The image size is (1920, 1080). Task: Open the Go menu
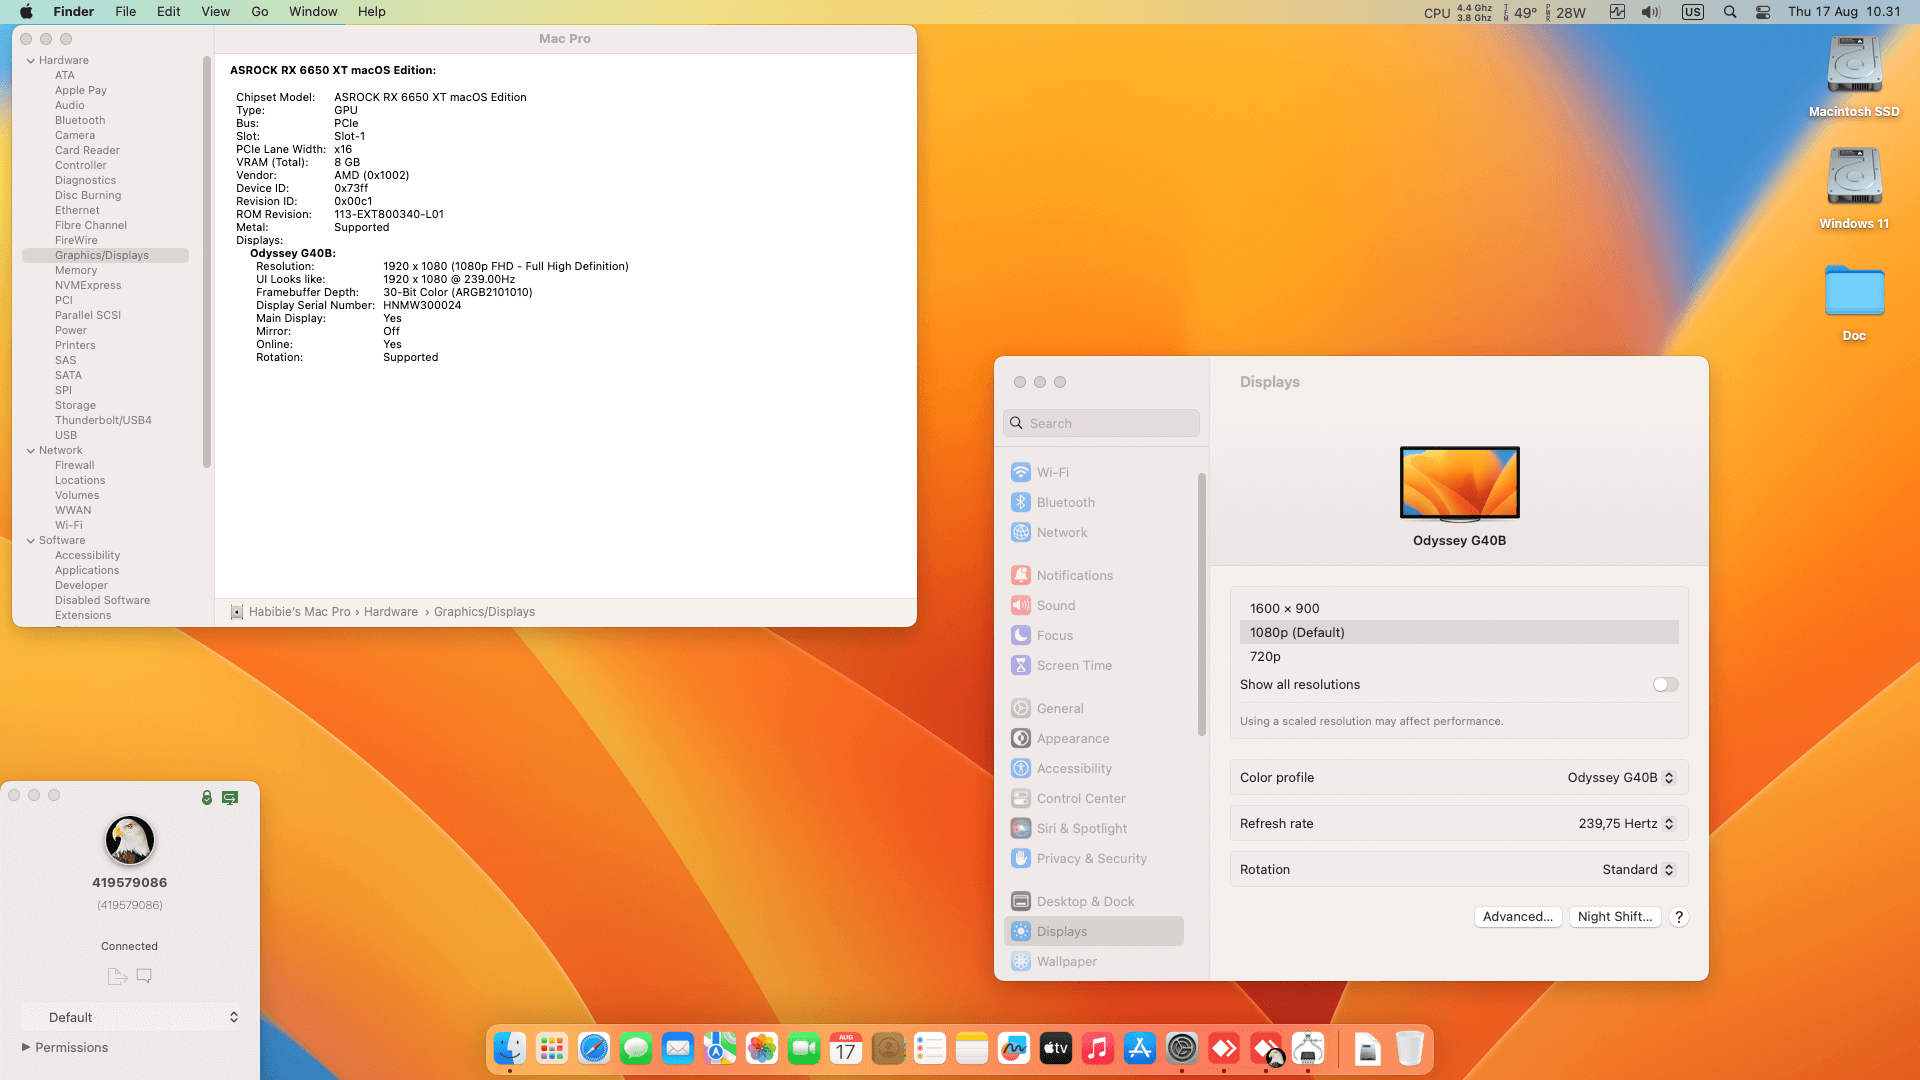click(x=260, y=12)
